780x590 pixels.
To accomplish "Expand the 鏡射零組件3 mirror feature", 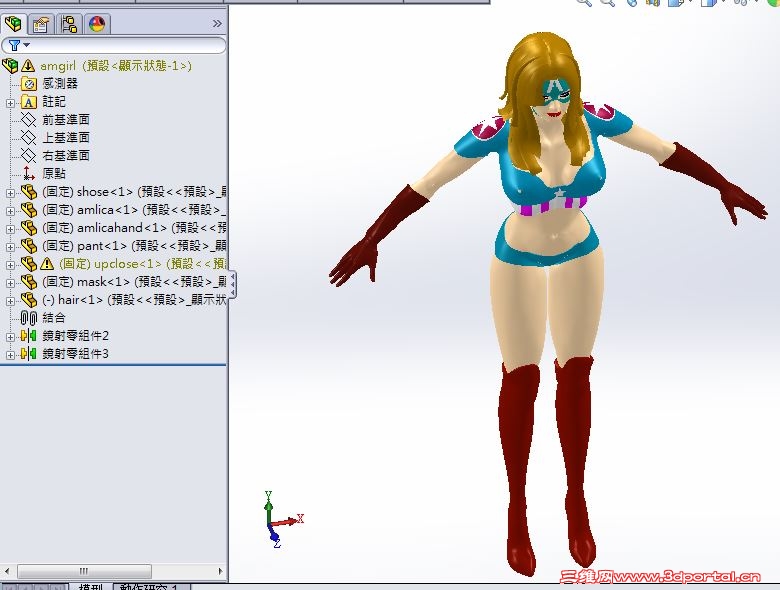I will [x=10, y=355].
